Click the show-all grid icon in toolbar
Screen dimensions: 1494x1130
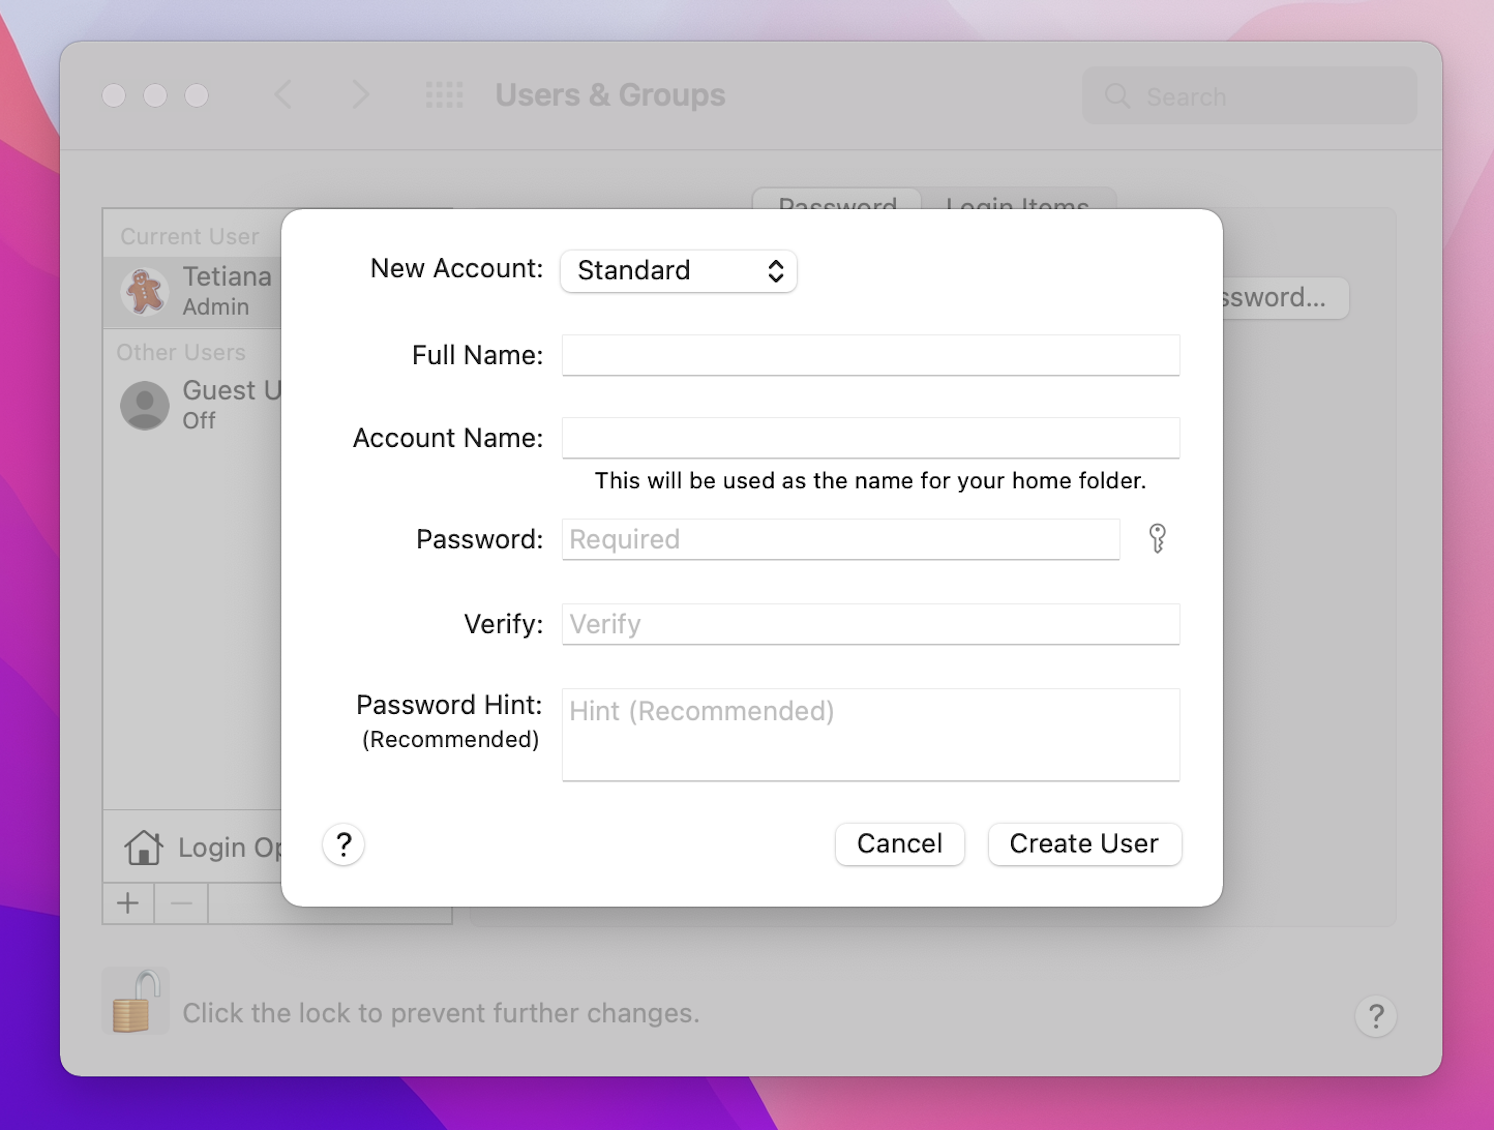tap(444, 95)
